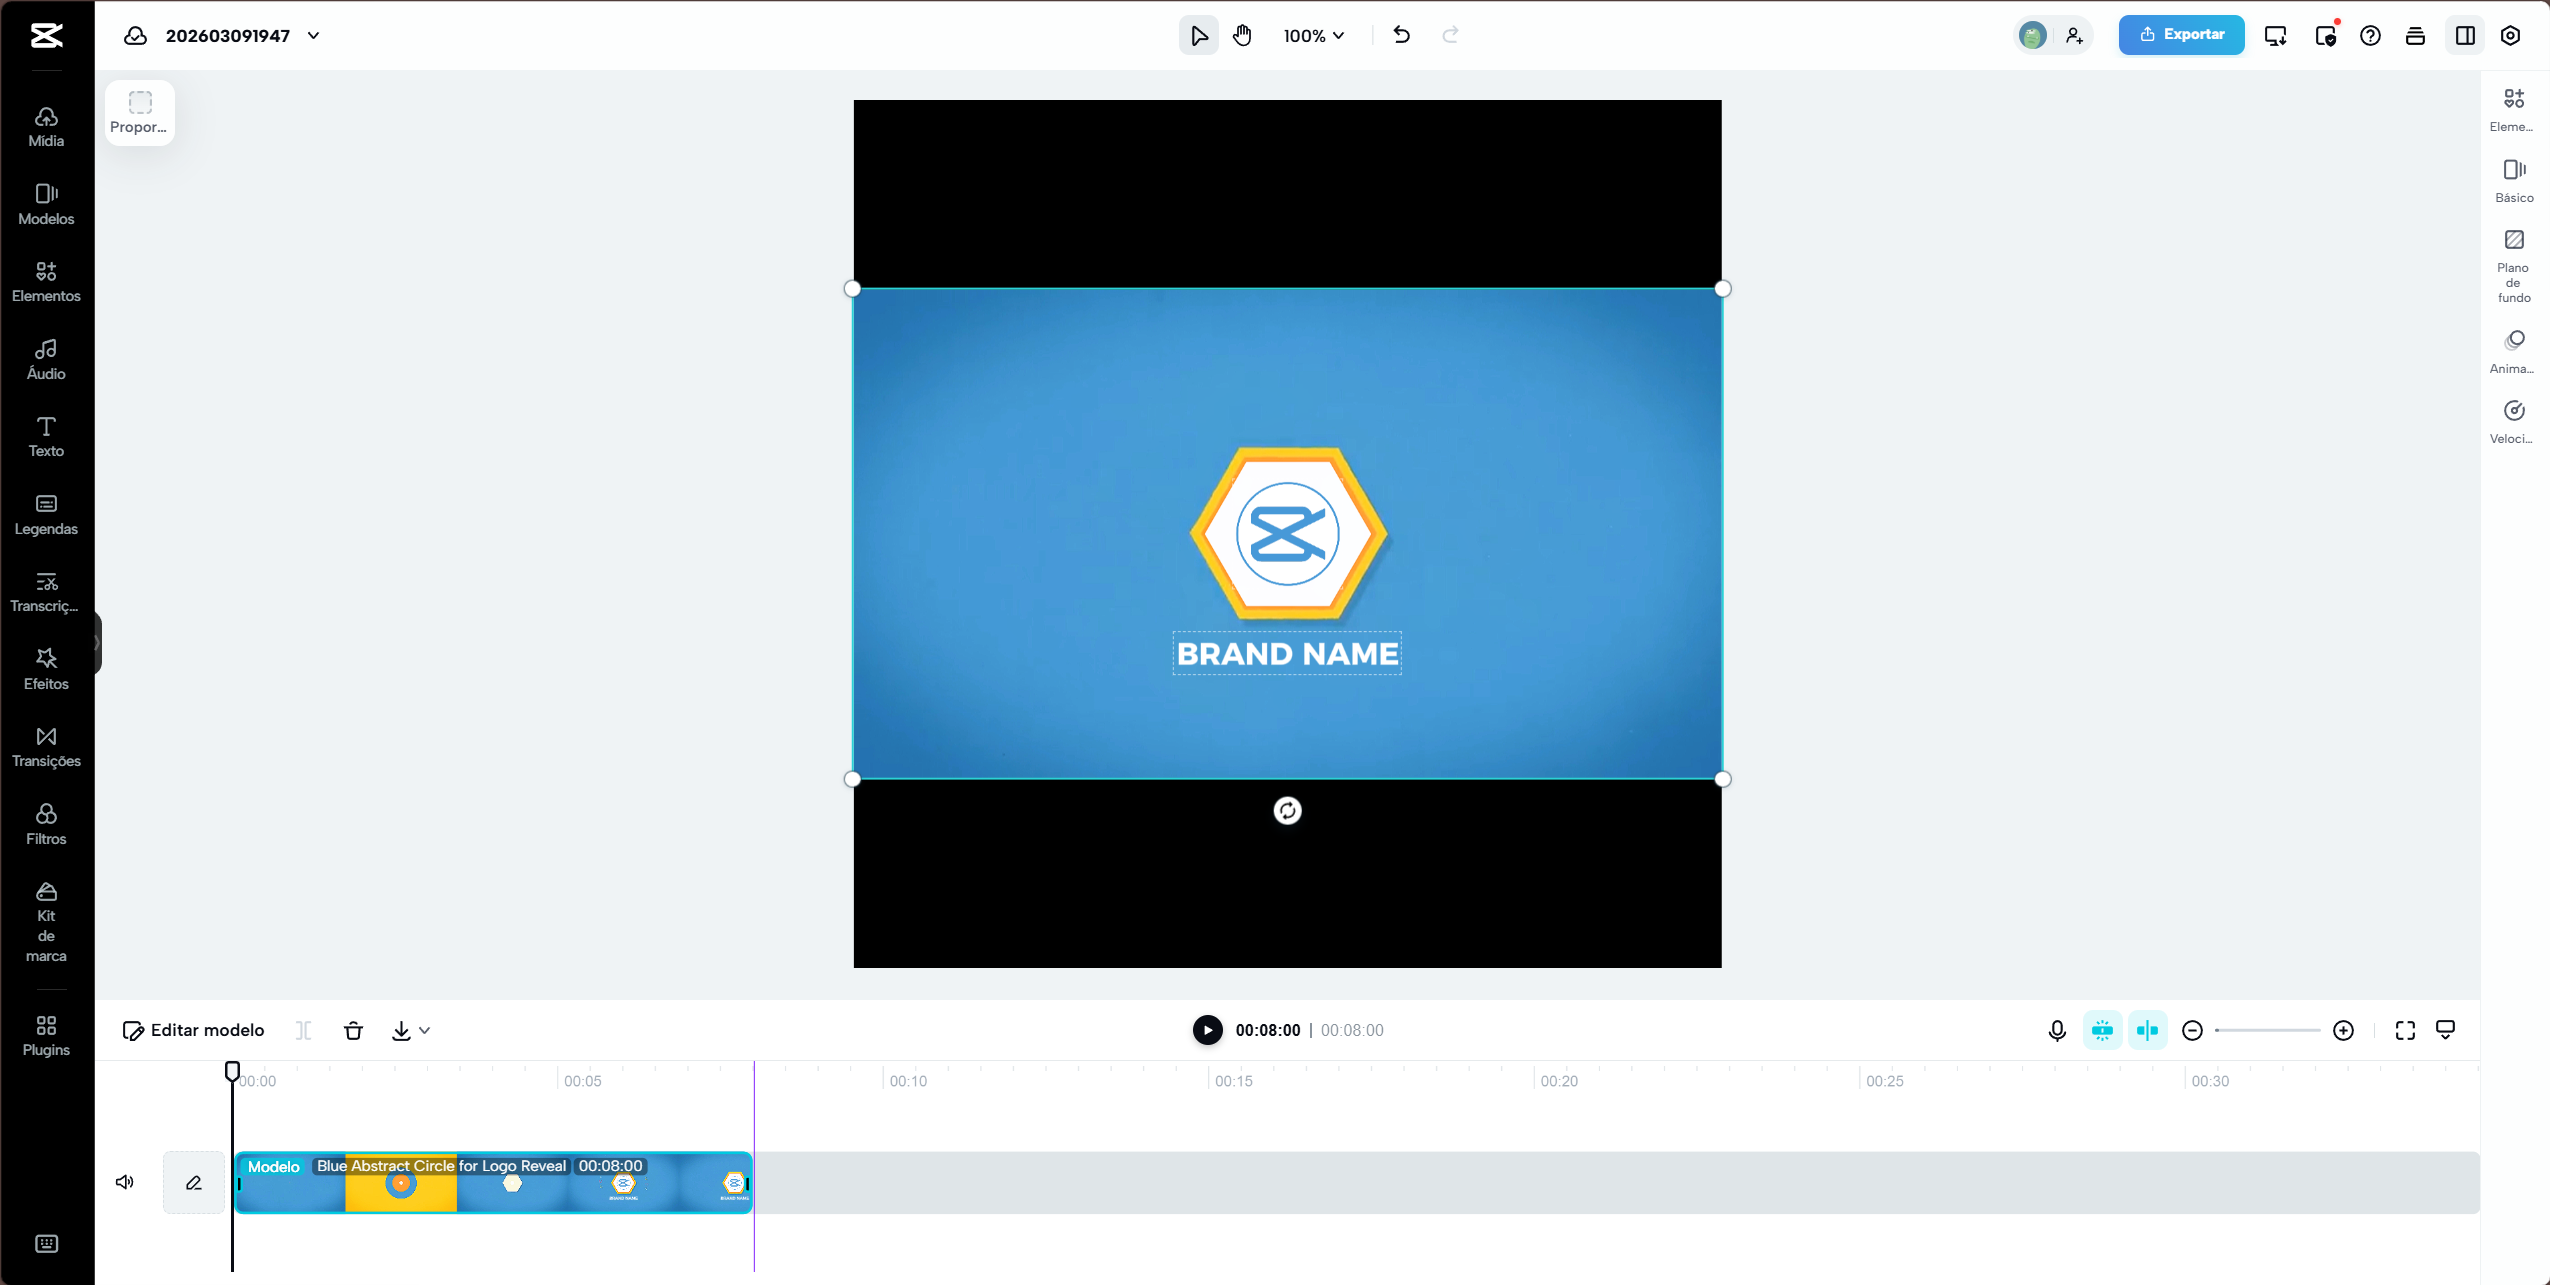Screen dimensions: 2550x1285
Task: Click the Exportar button
Action: pos(2181,35)
